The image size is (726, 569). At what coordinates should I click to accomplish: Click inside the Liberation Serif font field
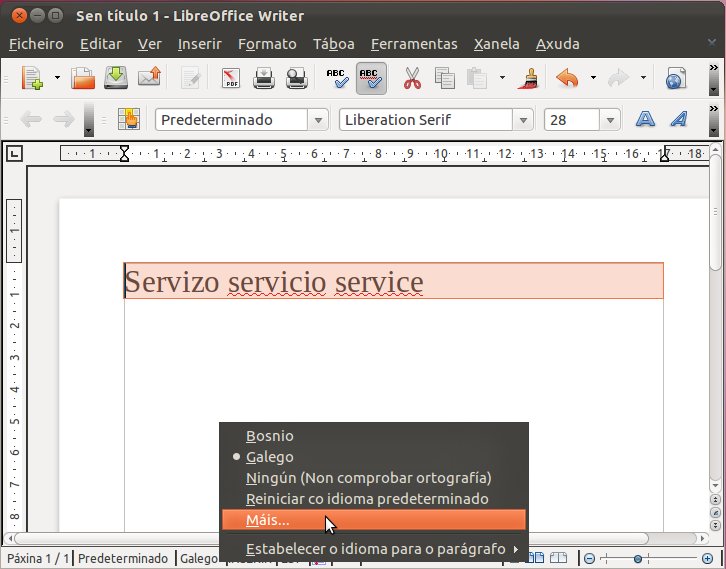click(x=426, y=120)
